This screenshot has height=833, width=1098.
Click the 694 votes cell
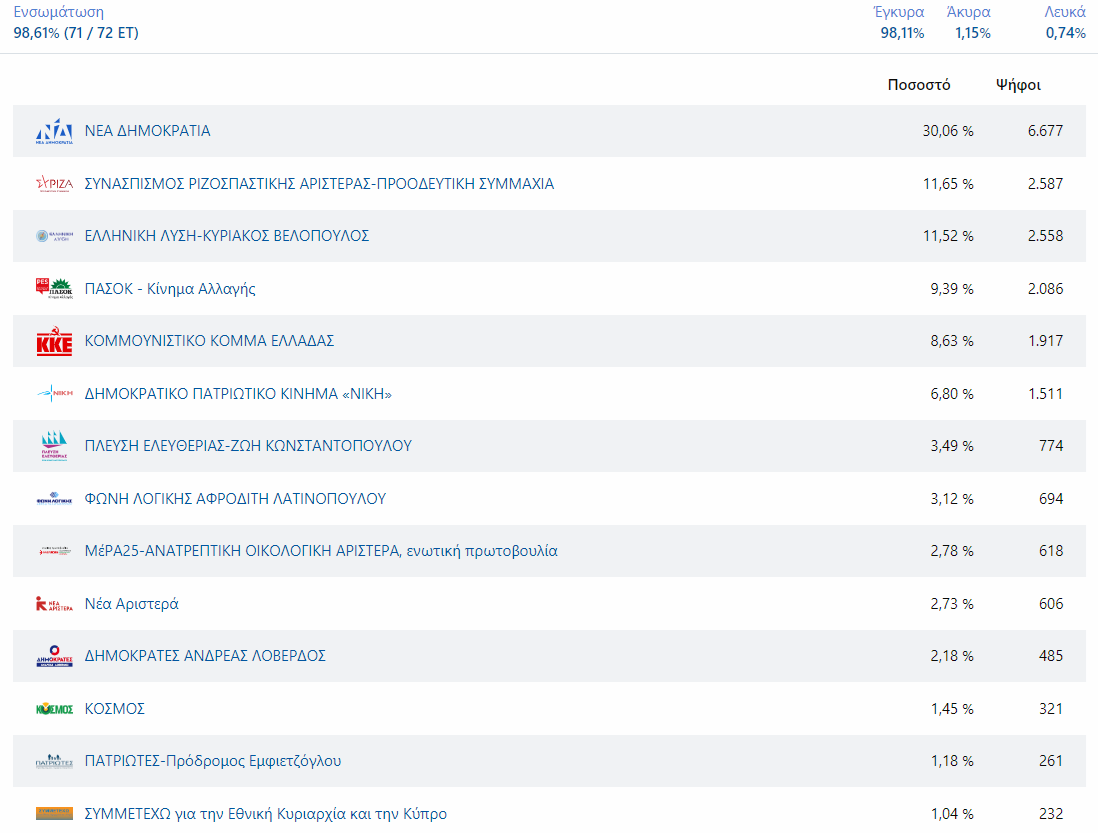tap(1051, 498)
